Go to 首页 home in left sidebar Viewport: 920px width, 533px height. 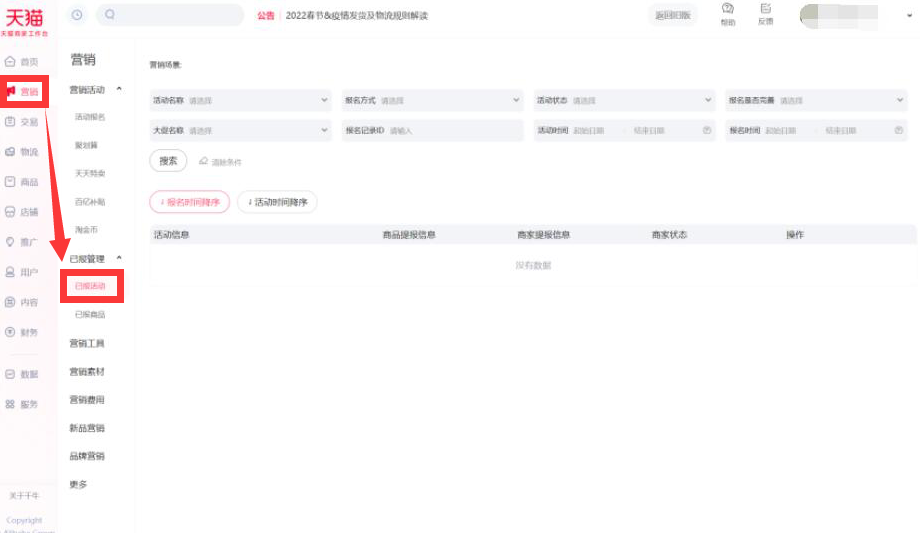coord(22,62)
